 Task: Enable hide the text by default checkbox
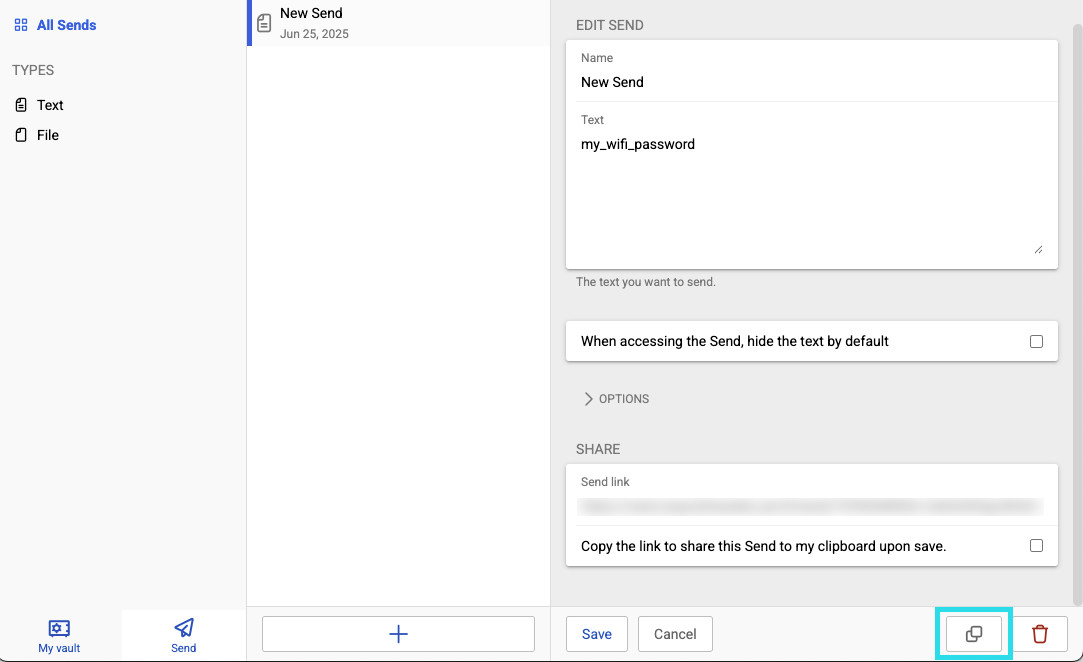tap(1036, 341)
